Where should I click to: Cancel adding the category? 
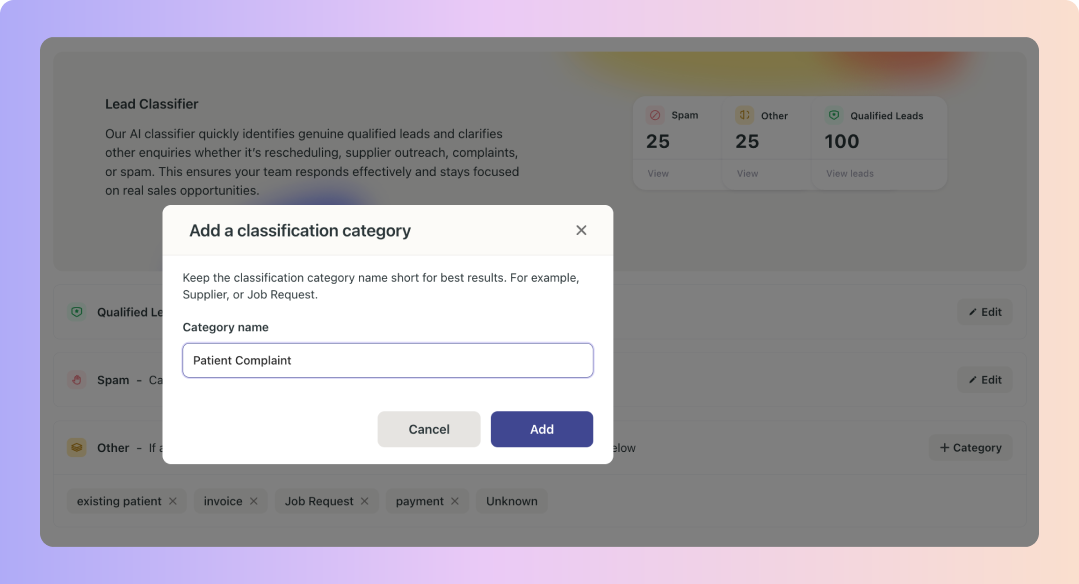pyautogui.click(x=429, y=429)
